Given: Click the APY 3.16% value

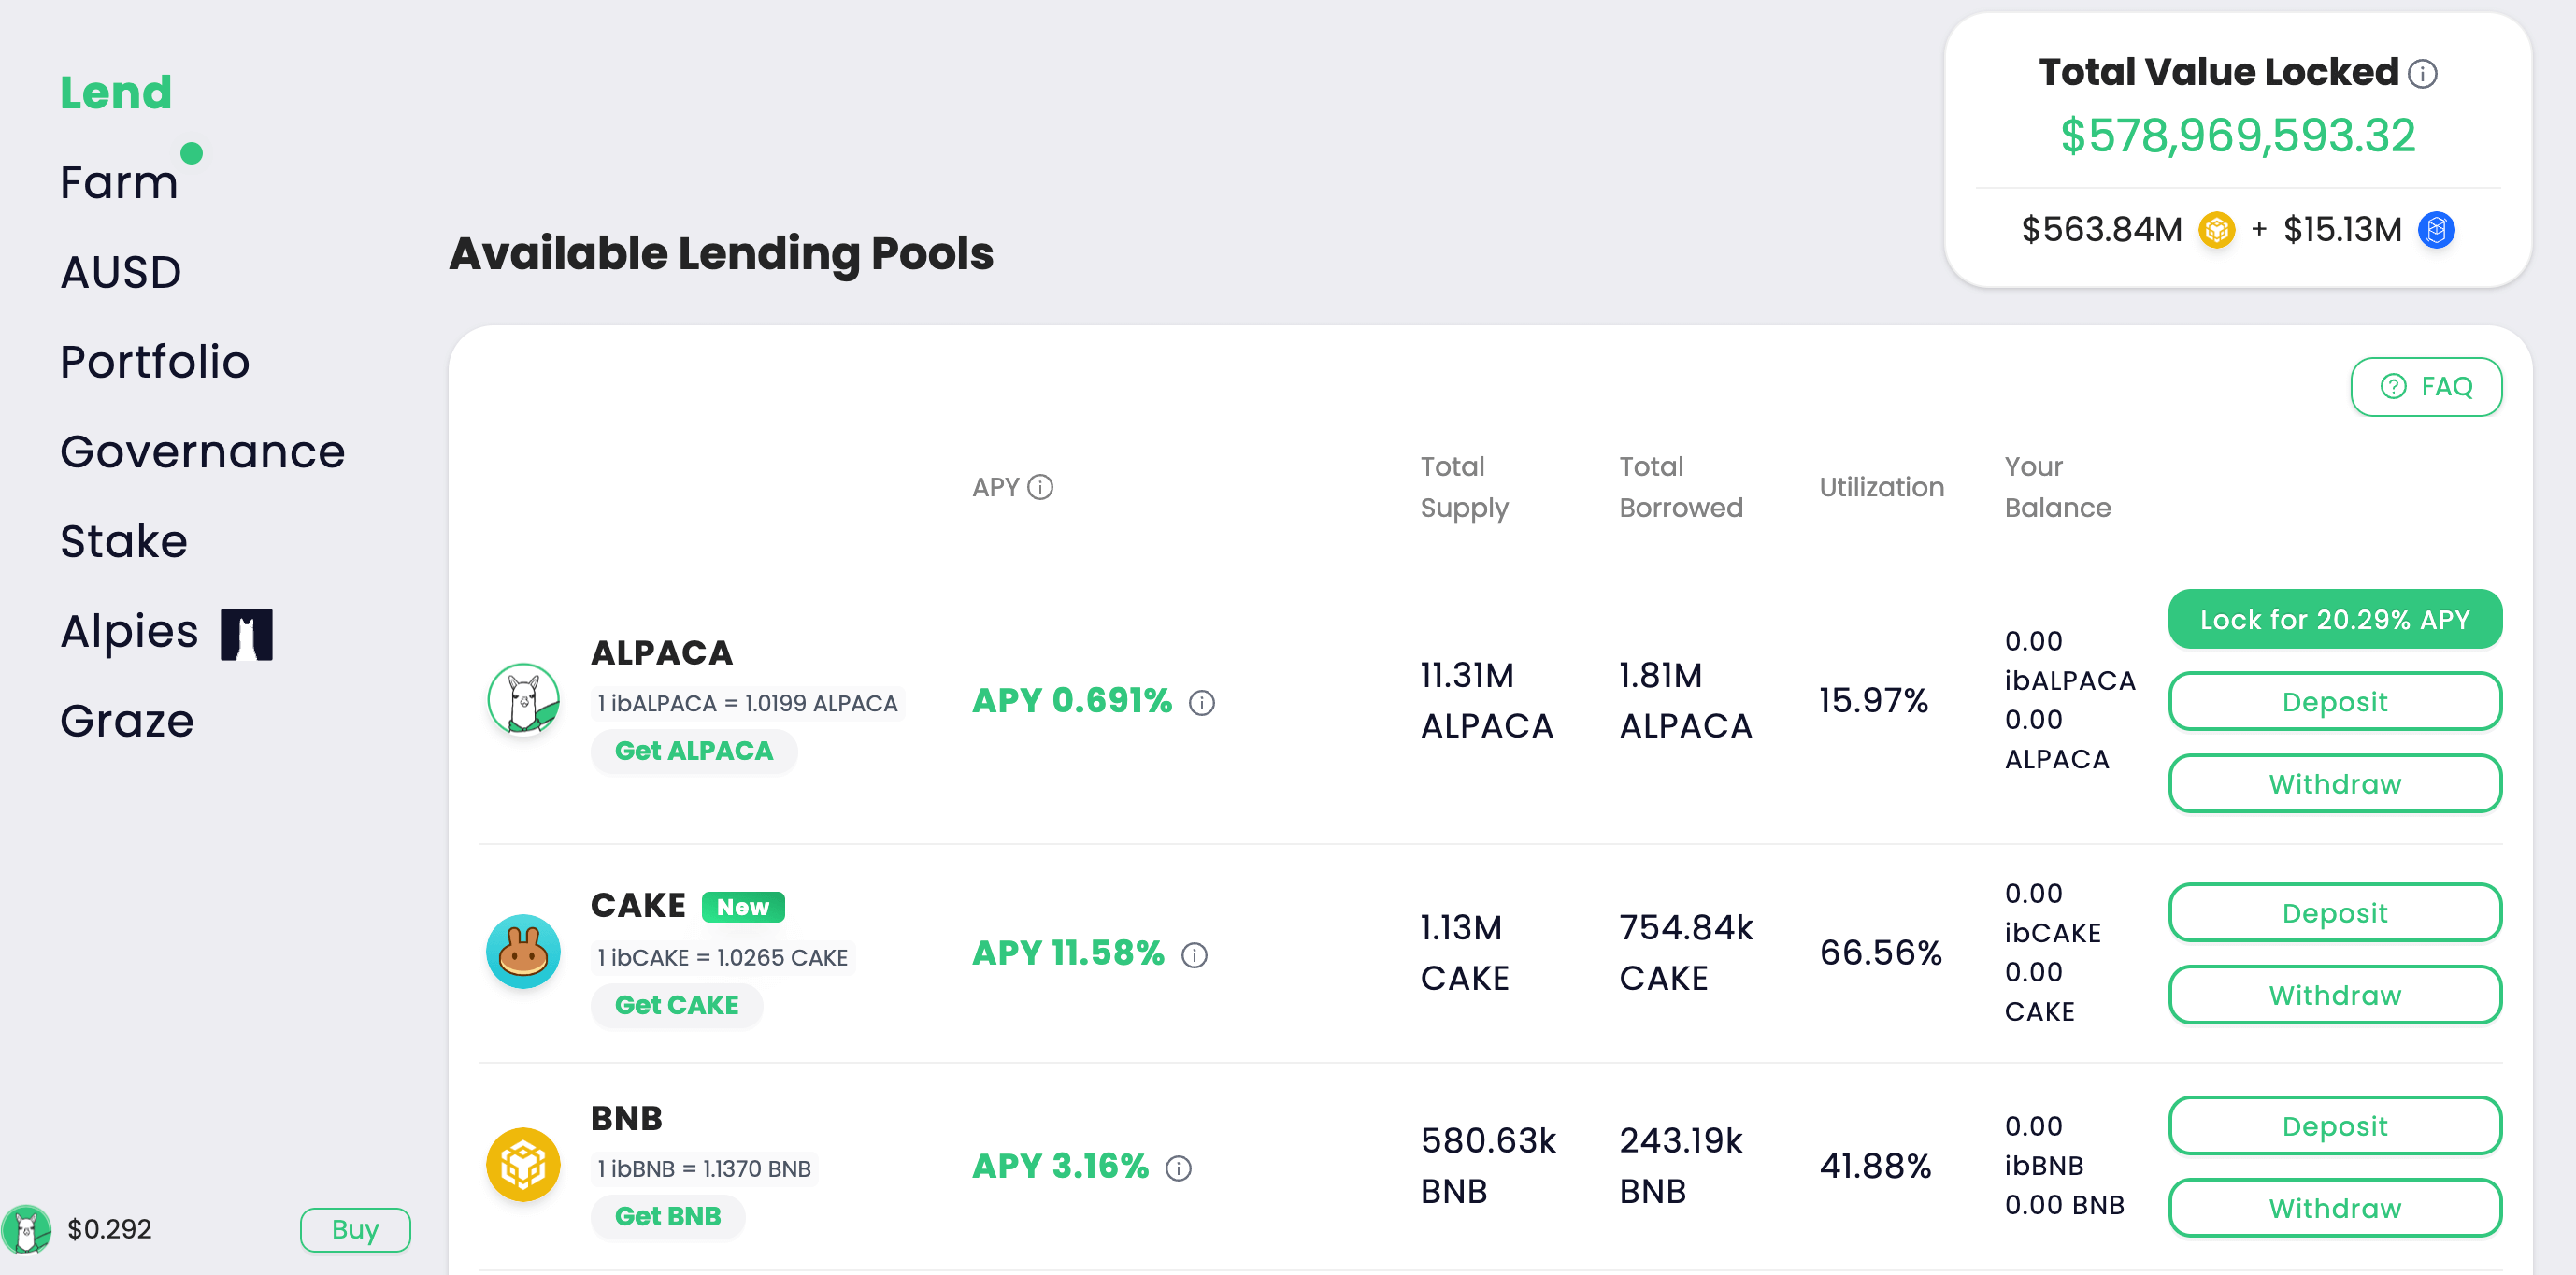Looking at the screenshot, I should [x=1060, y=1166].
